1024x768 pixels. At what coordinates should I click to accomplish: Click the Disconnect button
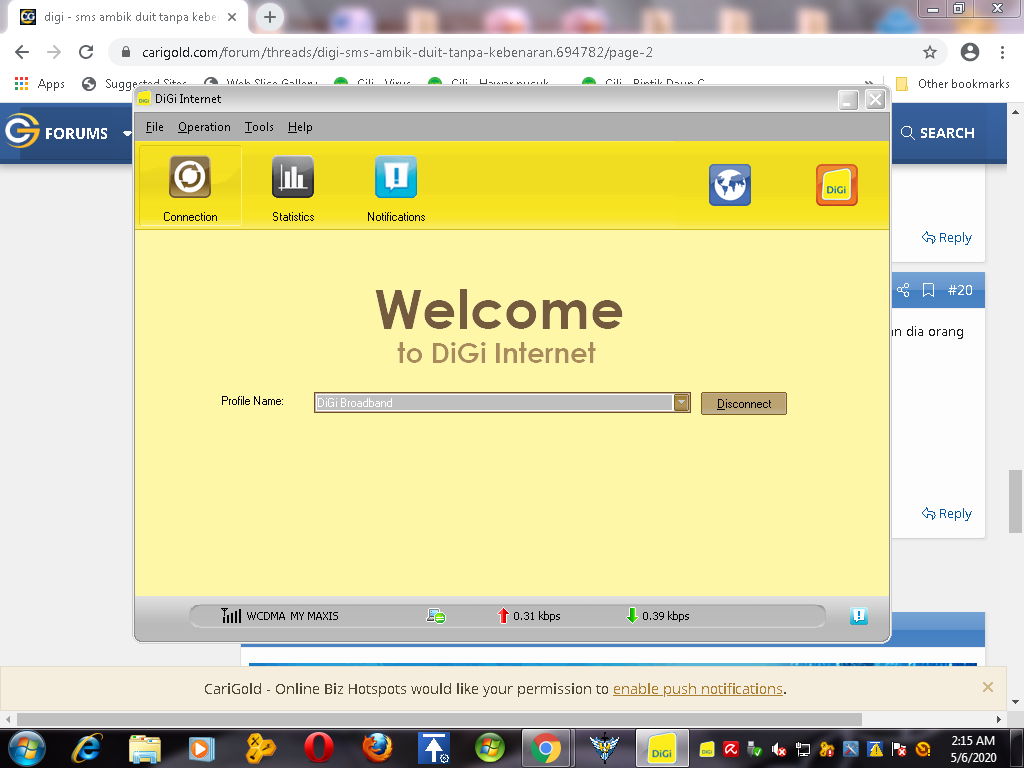(x=744, y=404)
